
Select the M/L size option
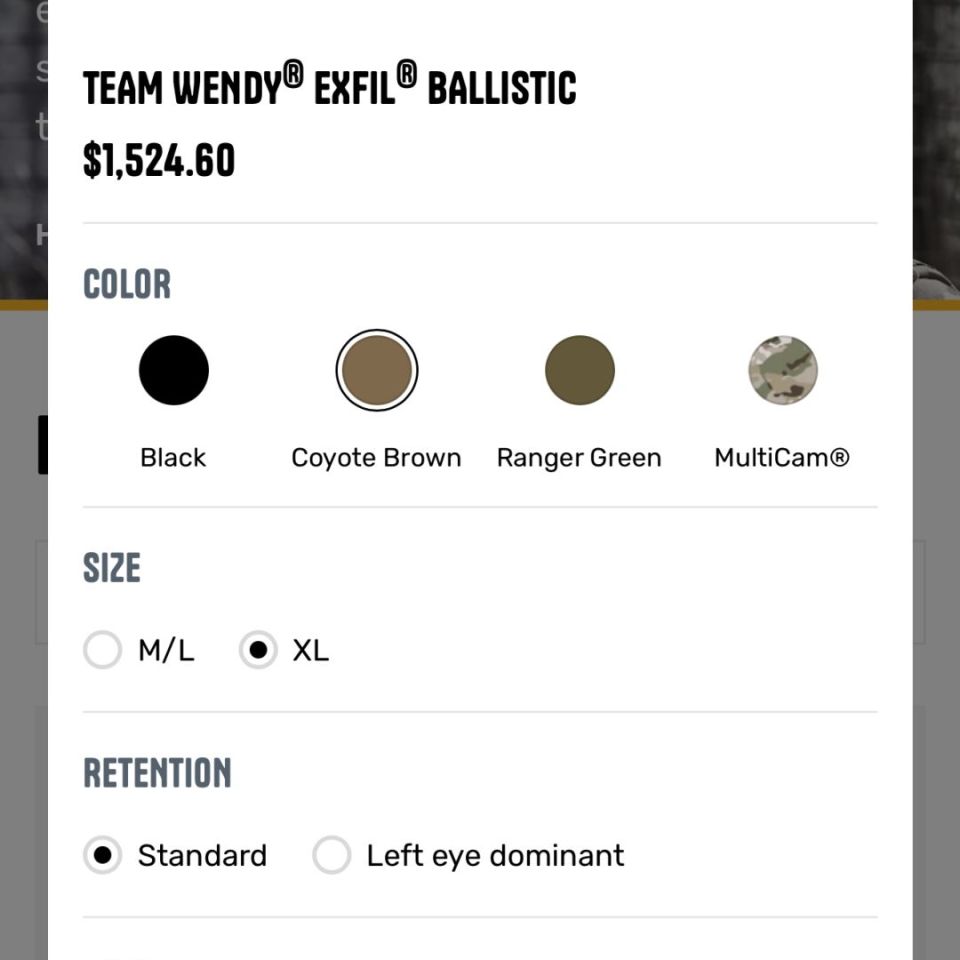pyautogui.click(x=102, y=650)
